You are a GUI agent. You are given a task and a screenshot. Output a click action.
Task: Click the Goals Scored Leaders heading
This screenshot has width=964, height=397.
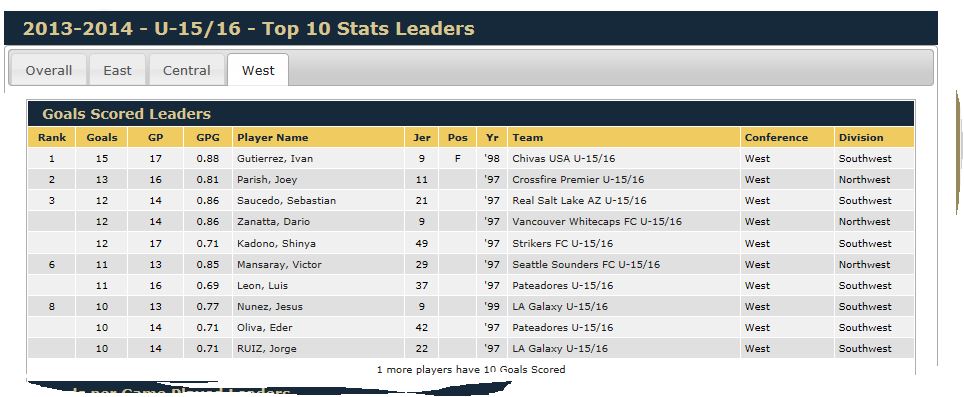[x=127, y=114]
